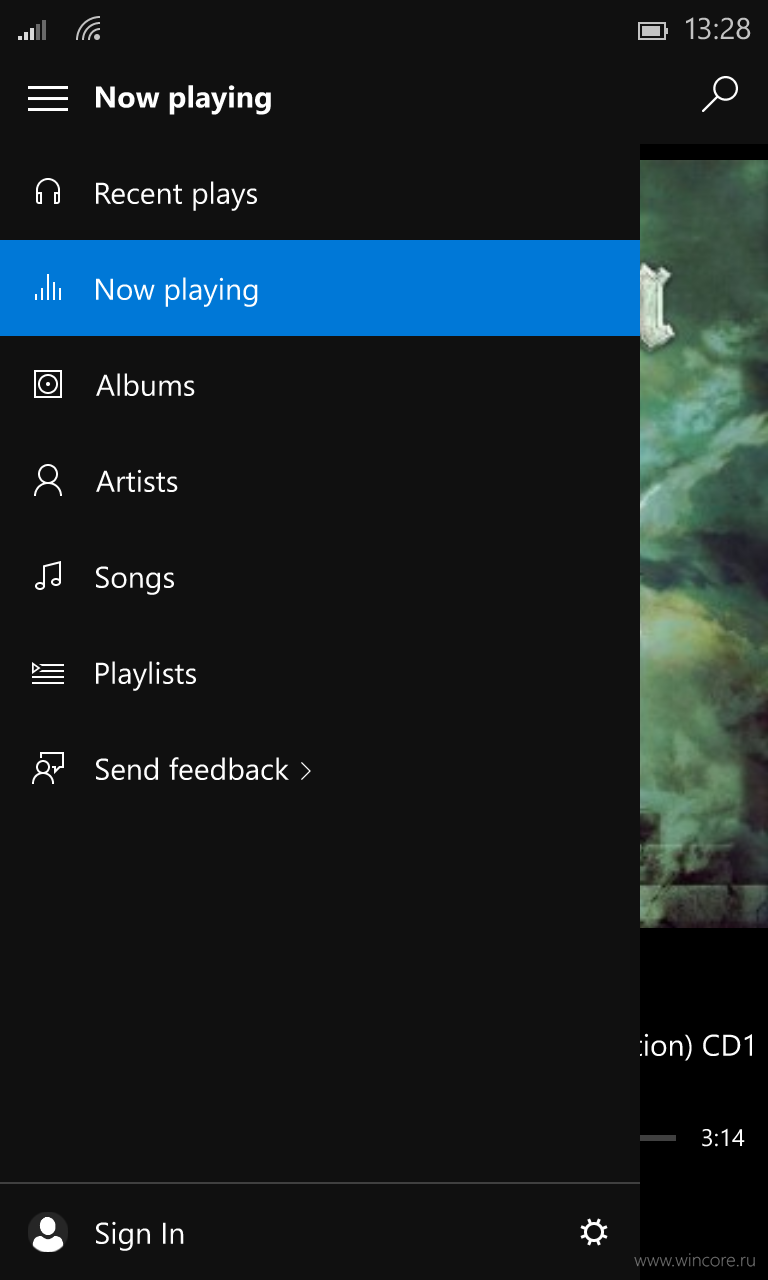768x1280 pixels.
Task: Open the search magnifier icon
Action: (719, 94)
